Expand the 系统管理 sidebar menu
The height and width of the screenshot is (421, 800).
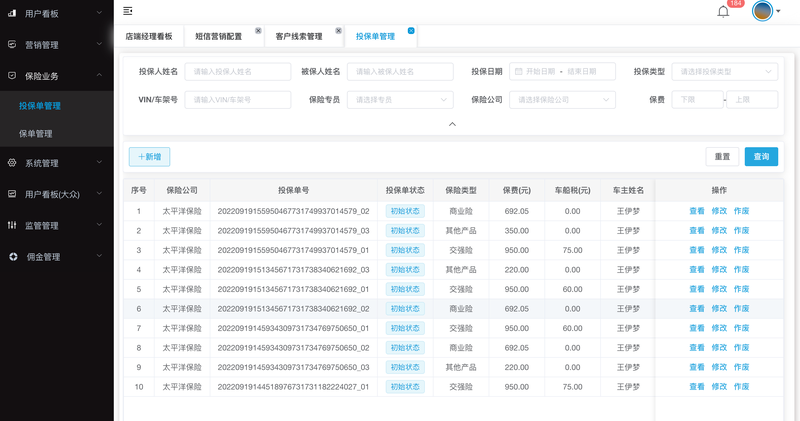99,162
